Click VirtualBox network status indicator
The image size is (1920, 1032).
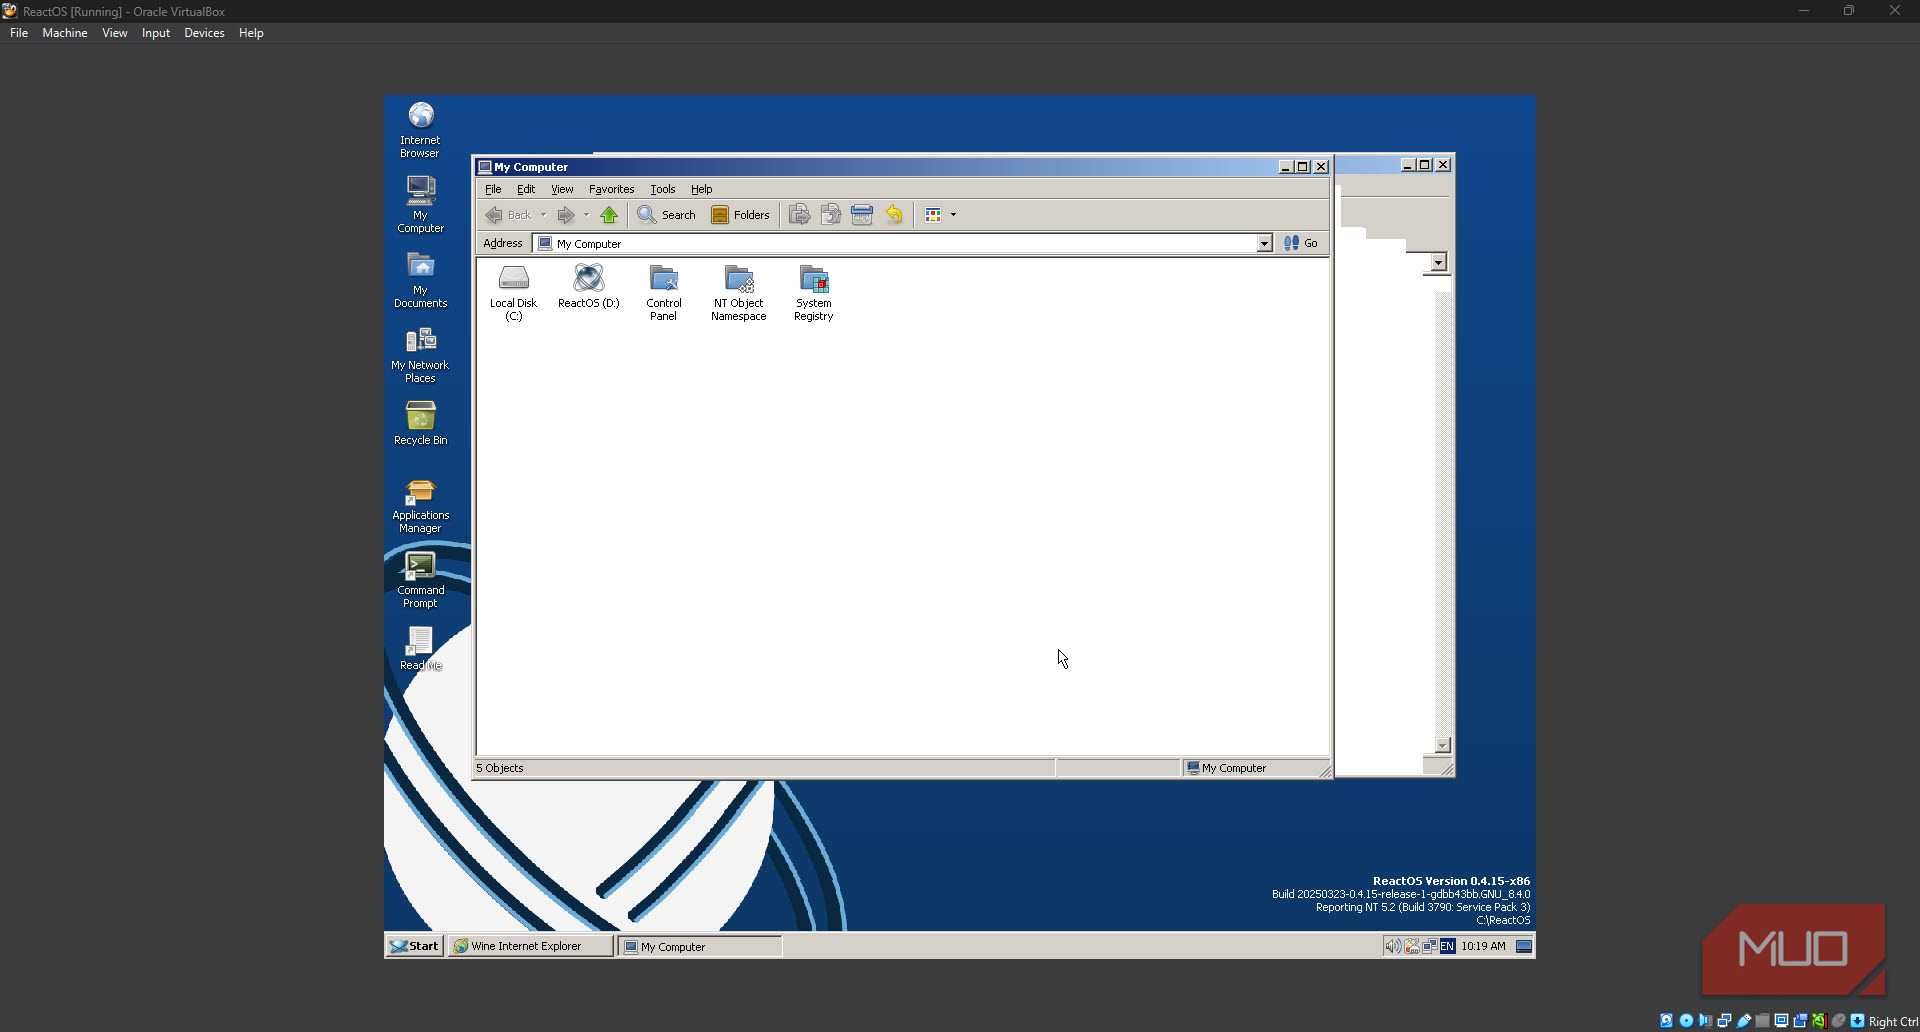pyautogui.click(x=1724, y=1021)
